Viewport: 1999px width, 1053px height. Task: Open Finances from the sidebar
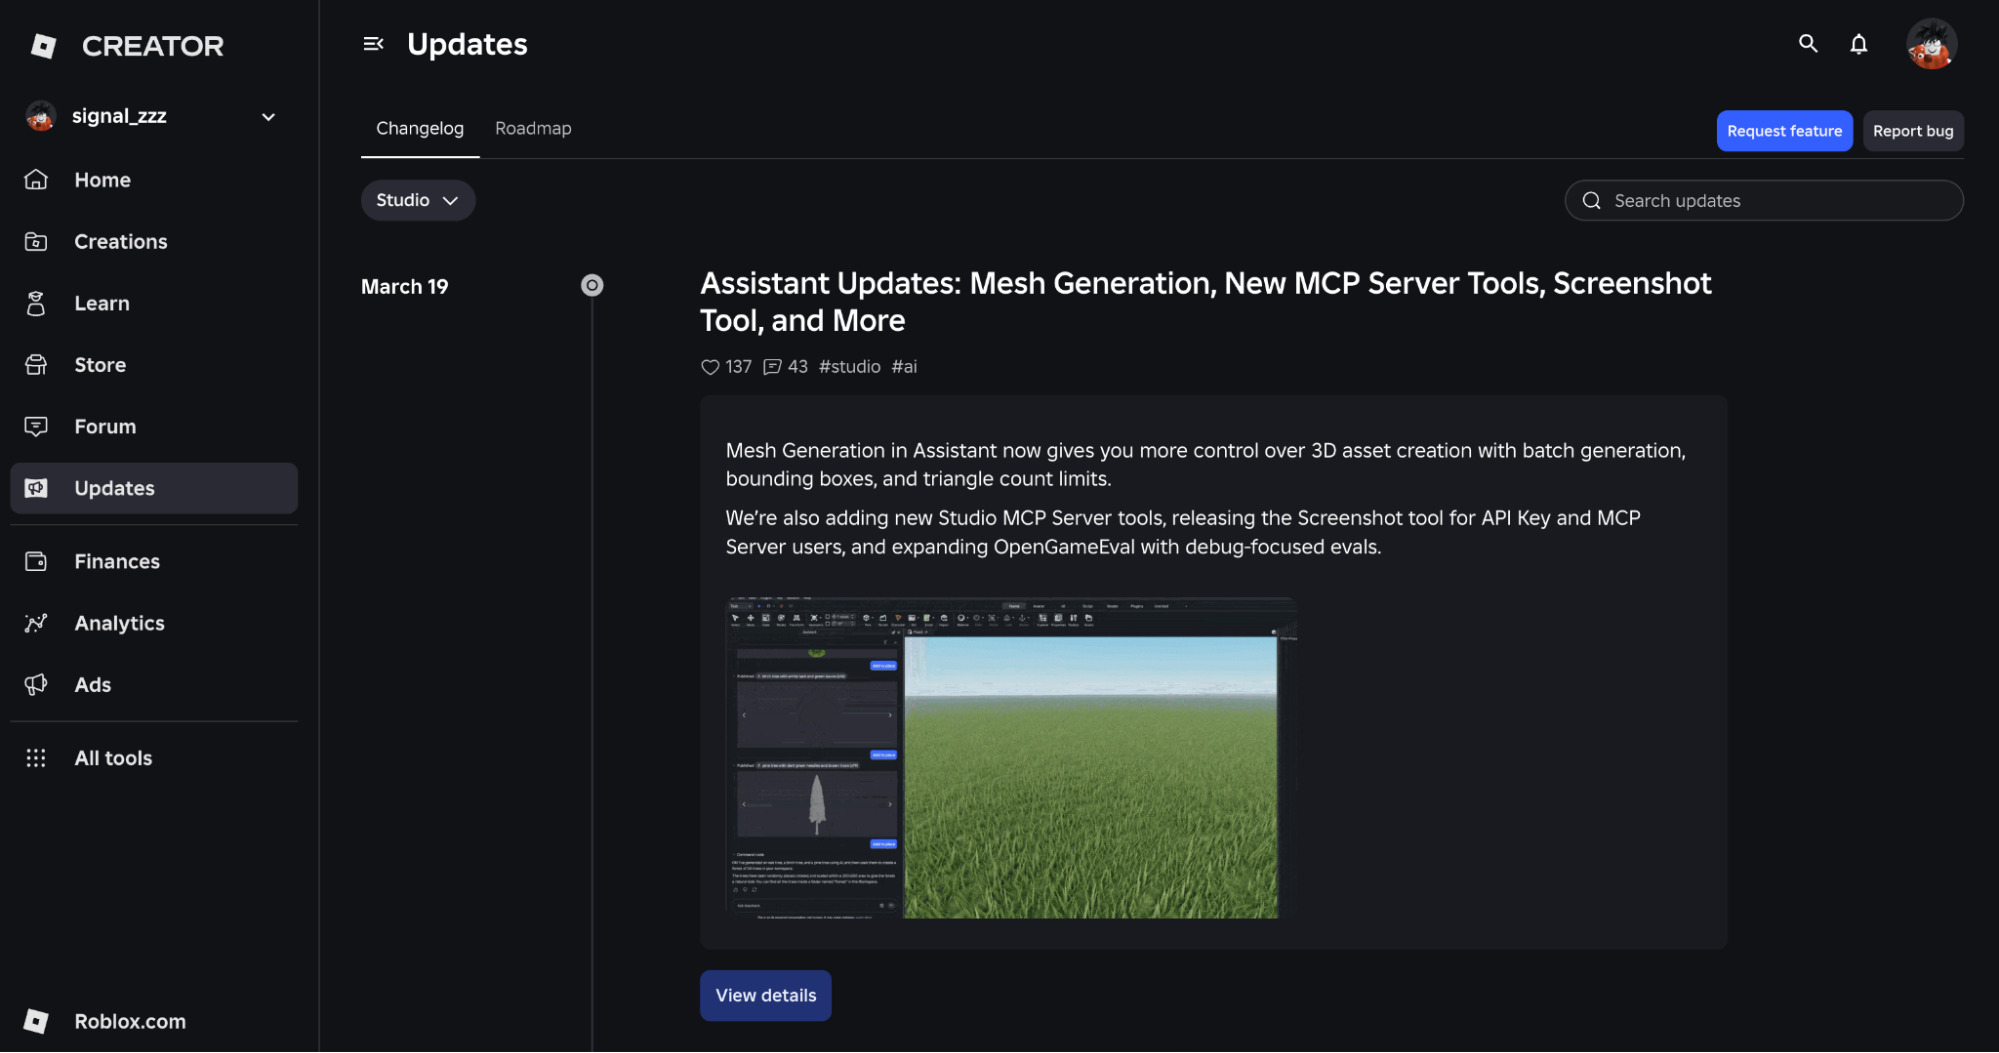click(x=154, y=562)
